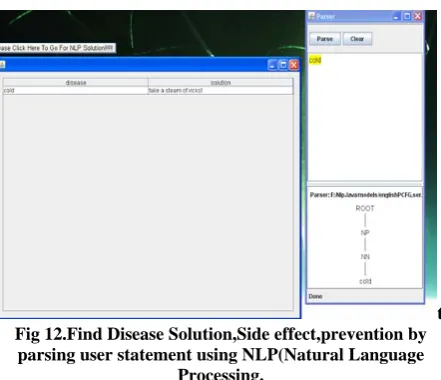This screenshot has height=380, width=441.
Task: Click the ROOT node in parse tree
Action: (365, 208)
